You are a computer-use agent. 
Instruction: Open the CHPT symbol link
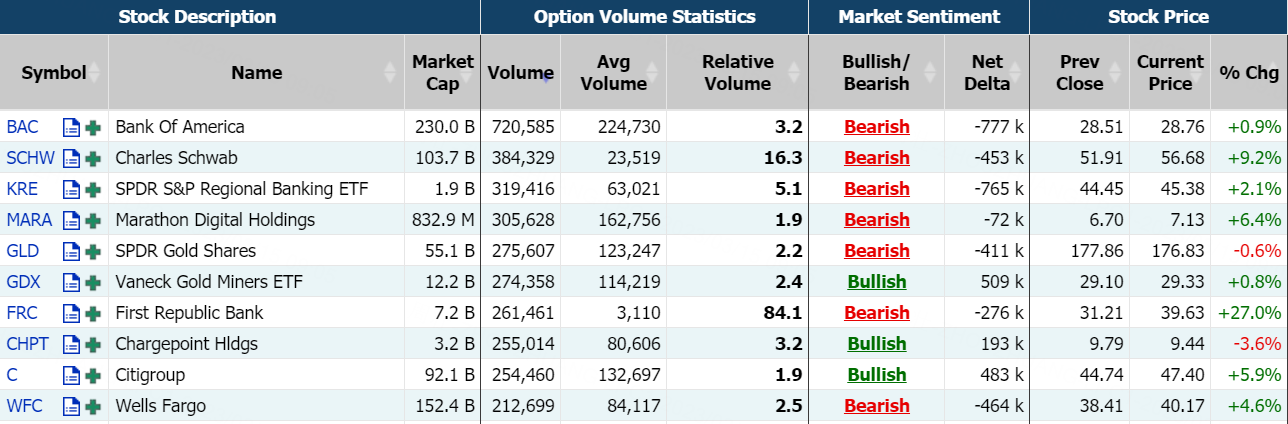coord(27,344)
